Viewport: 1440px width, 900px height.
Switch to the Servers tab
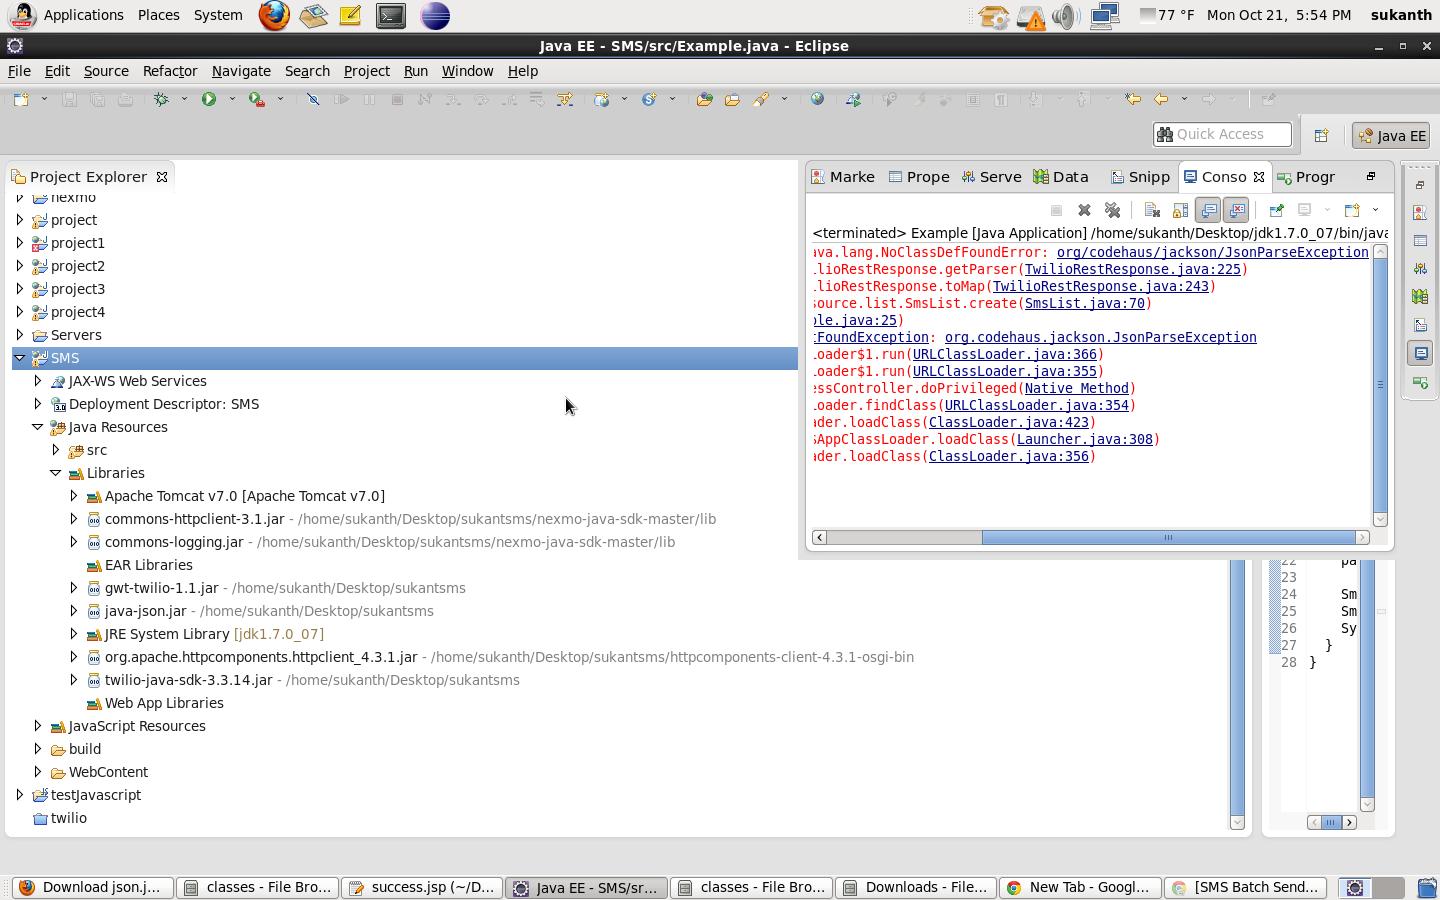coord(991,177)
